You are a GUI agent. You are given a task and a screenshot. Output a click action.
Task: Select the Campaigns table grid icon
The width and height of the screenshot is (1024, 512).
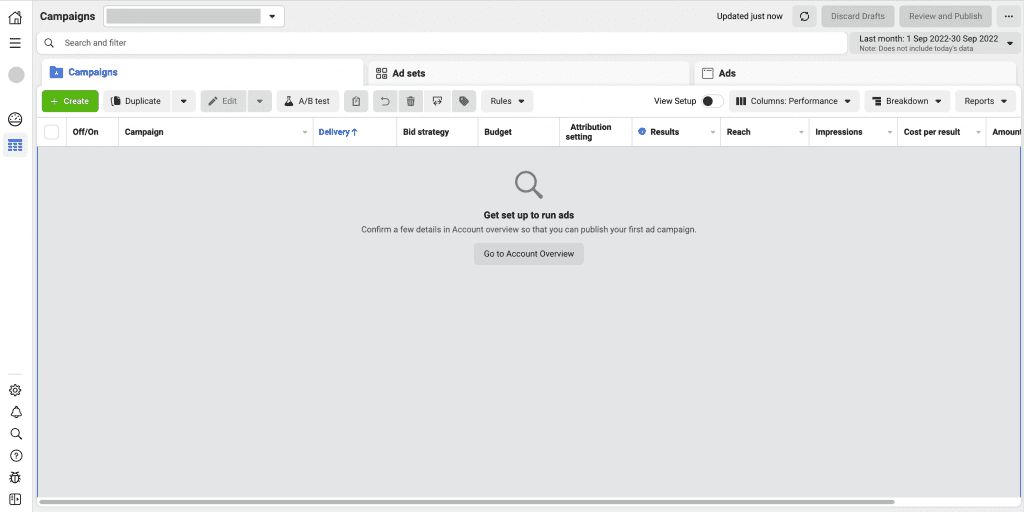15,145
